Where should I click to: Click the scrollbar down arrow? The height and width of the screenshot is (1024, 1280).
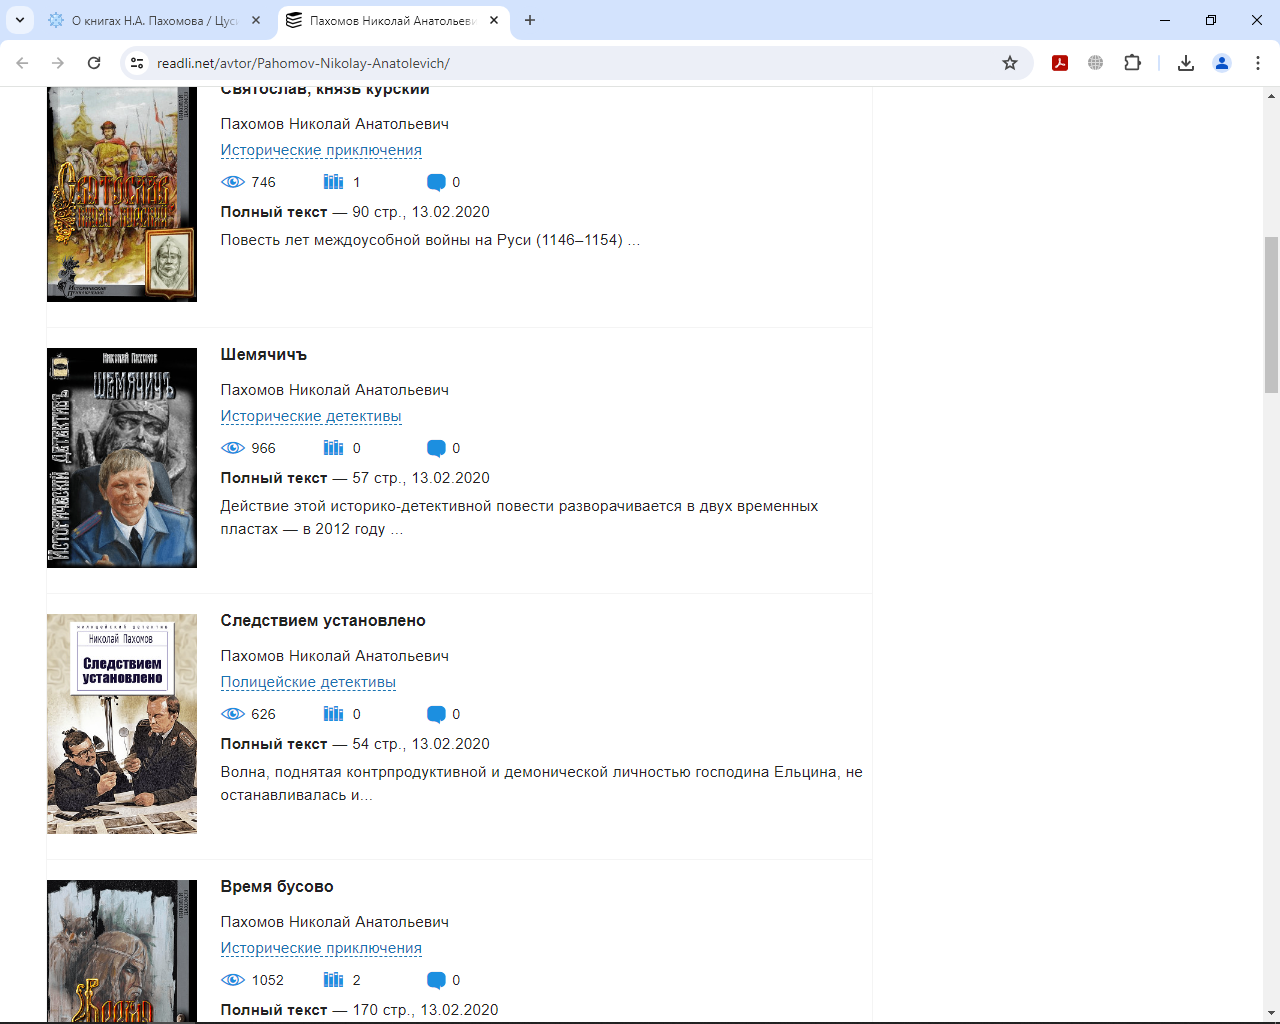point(1271,1013)
